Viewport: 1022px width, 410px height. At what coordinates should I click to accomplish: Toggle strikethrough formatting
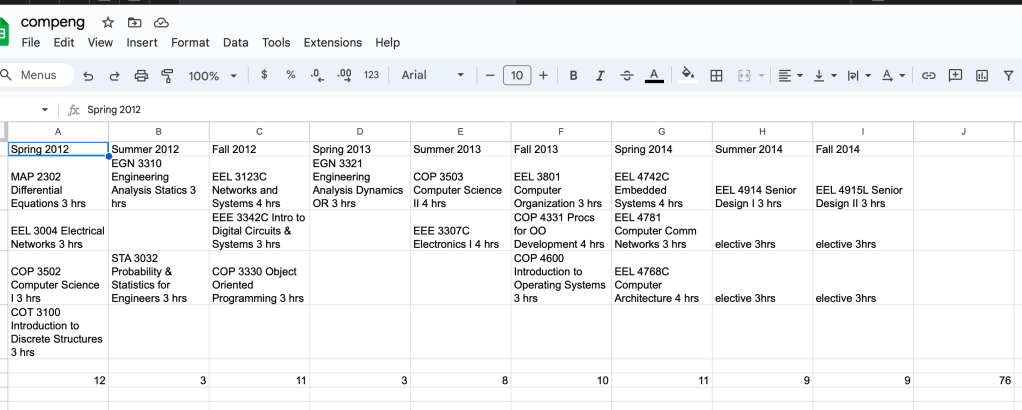tap(627, 76)
